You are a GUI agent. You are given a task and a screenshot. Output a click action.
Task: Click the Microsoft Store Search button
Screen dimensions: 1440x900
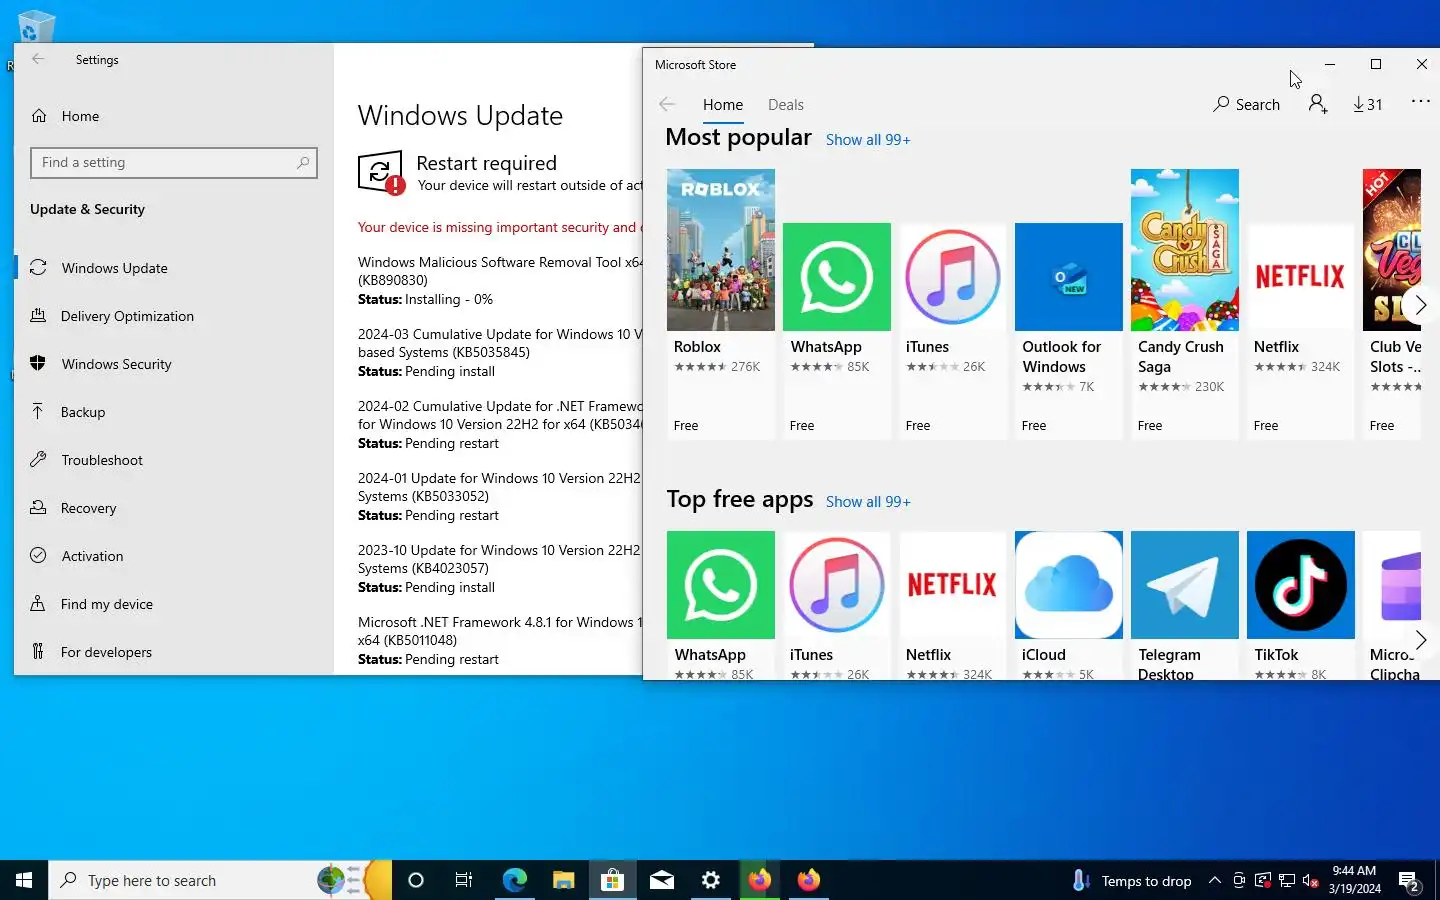click(1246, 104)
